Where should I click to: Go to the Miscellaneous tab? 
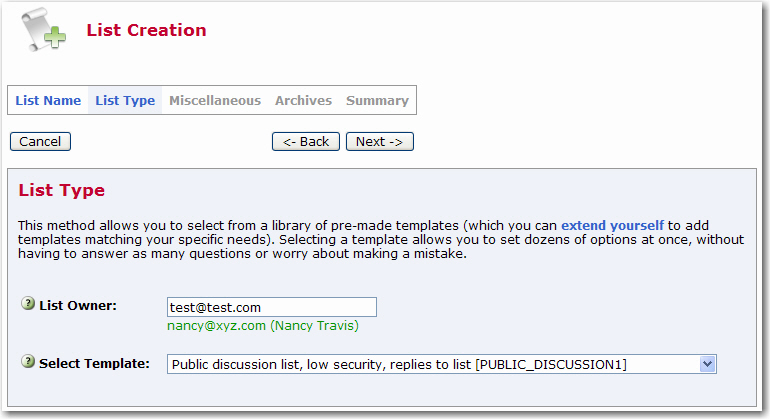coord(215,100)
